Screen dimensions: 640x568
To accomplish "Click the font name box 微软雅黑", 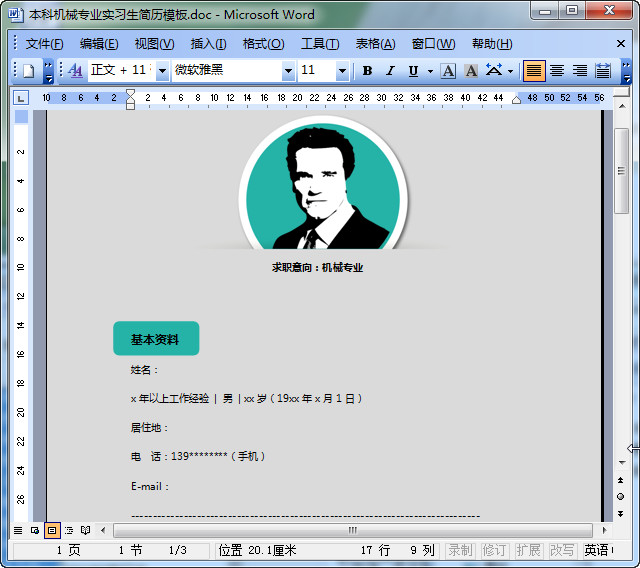I will tap(227, 71).
